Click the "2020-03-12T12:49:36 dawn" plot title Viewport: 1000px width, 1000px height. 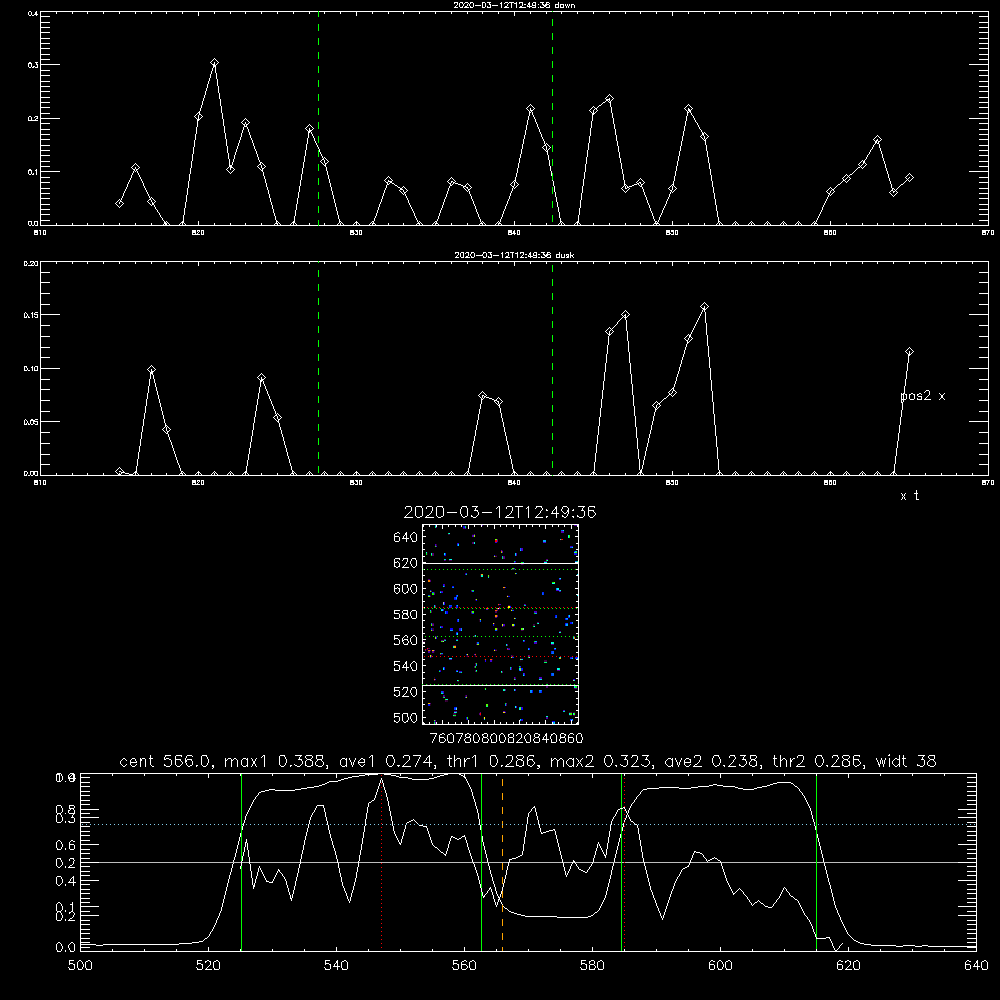click(514, 5)
